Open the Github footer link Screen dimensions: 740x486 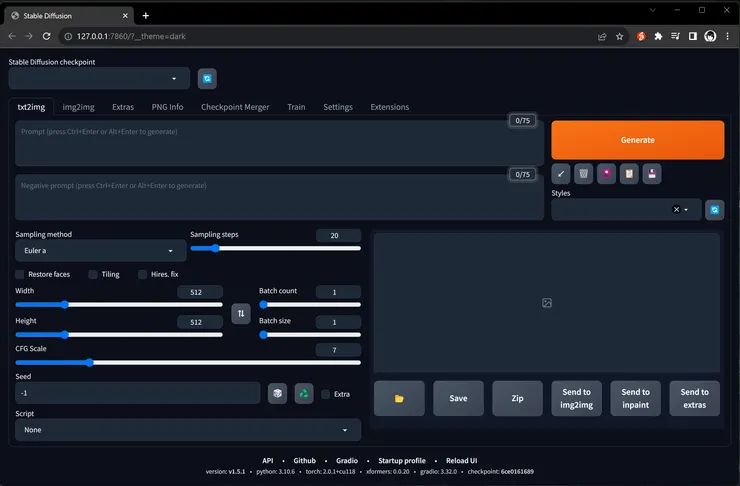304,461
